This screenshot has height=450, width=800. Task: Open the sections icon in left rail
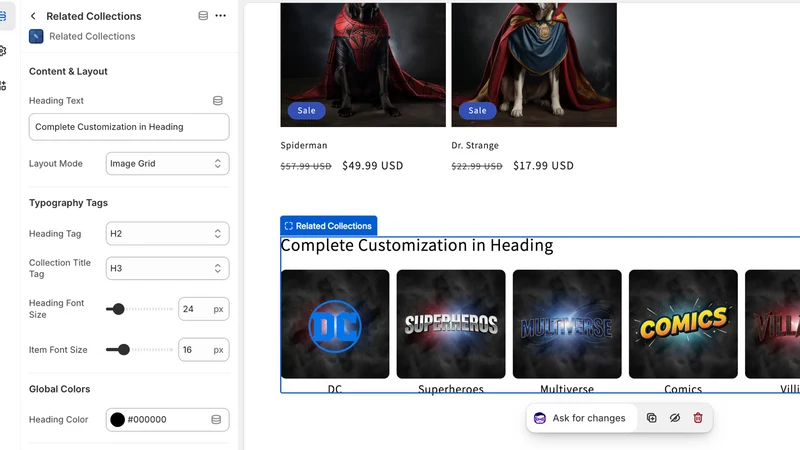click(x=3, y=16)
